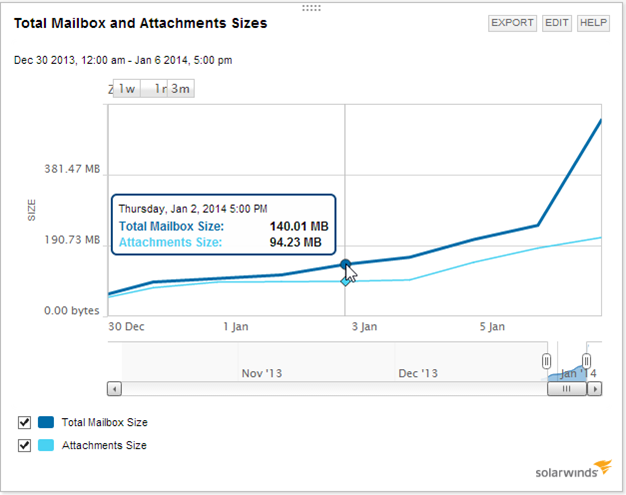The image size is (626, 495).
Task: Select the 1m zoom range
Action: click(x=157, y=89)
